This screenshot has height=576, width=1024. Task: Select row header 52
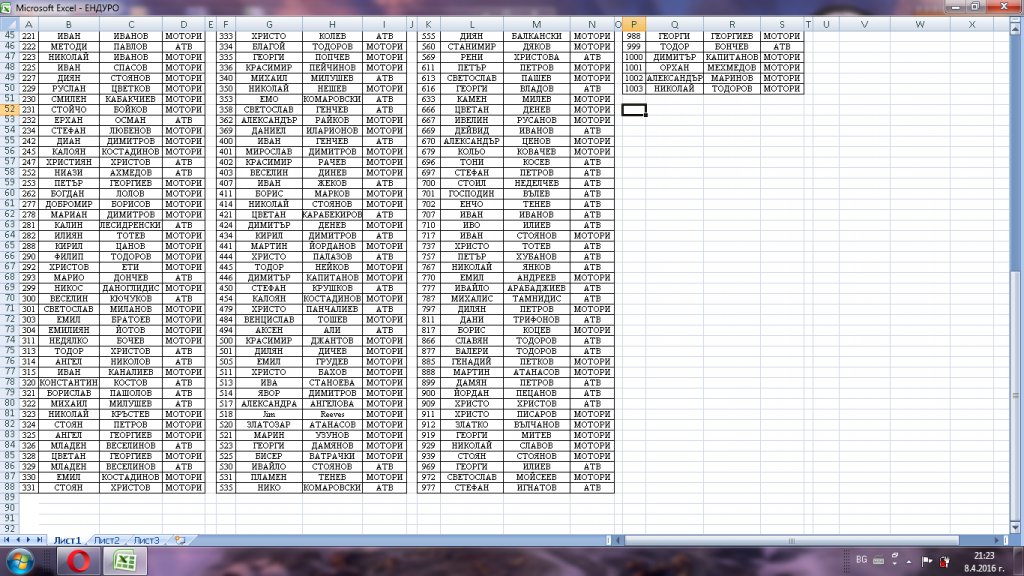coord(9,109)
